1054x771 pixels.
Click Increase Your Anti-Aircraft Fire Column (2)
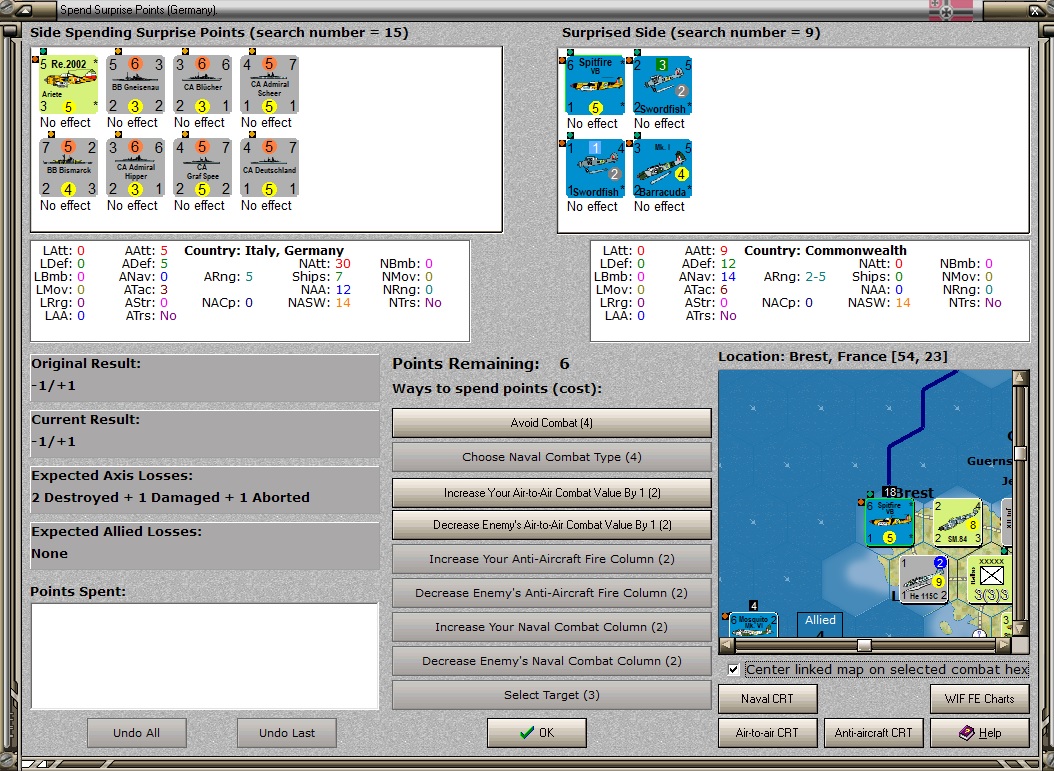[551, 559]
